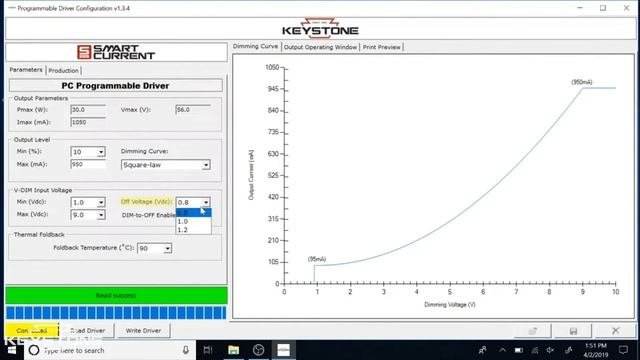Click the floppy-disk save icon button
The width and height of the screenshot is (640, 360).
pyautogui.click(x=573, y=331)
